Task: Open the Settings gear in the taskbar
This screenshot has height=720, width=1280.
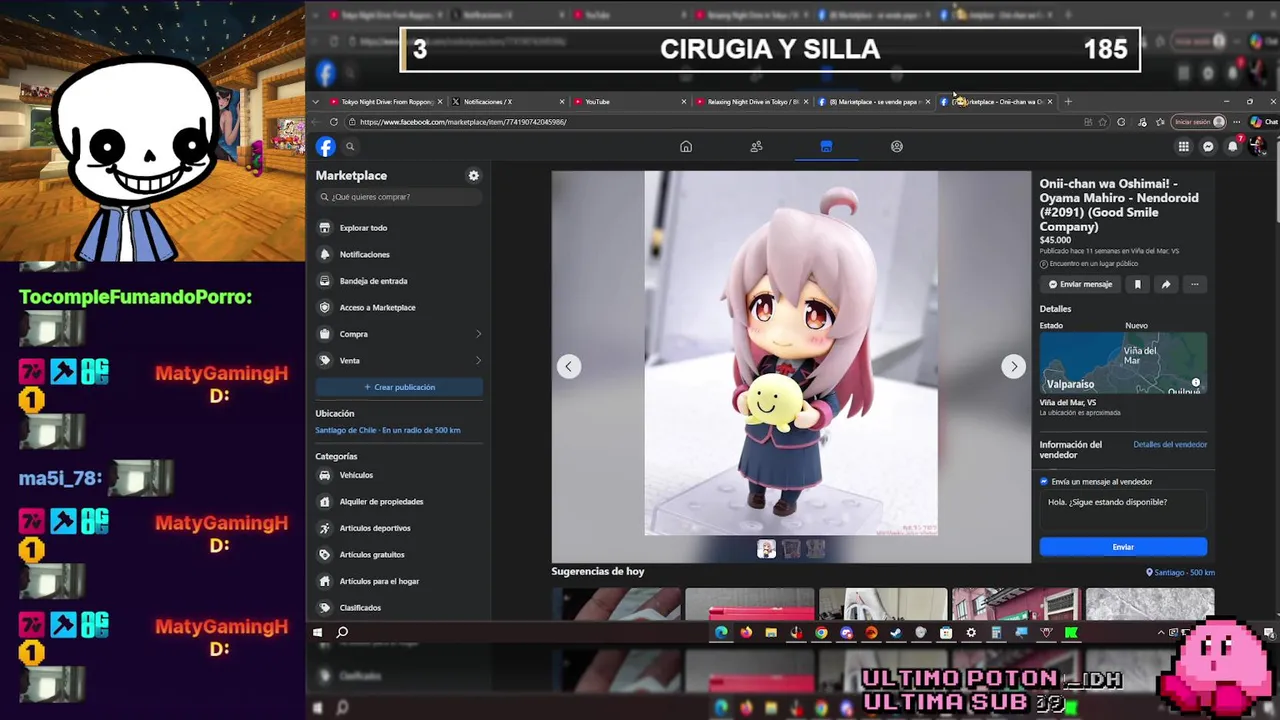Action: pyautogui.click(x=971, y=632)
